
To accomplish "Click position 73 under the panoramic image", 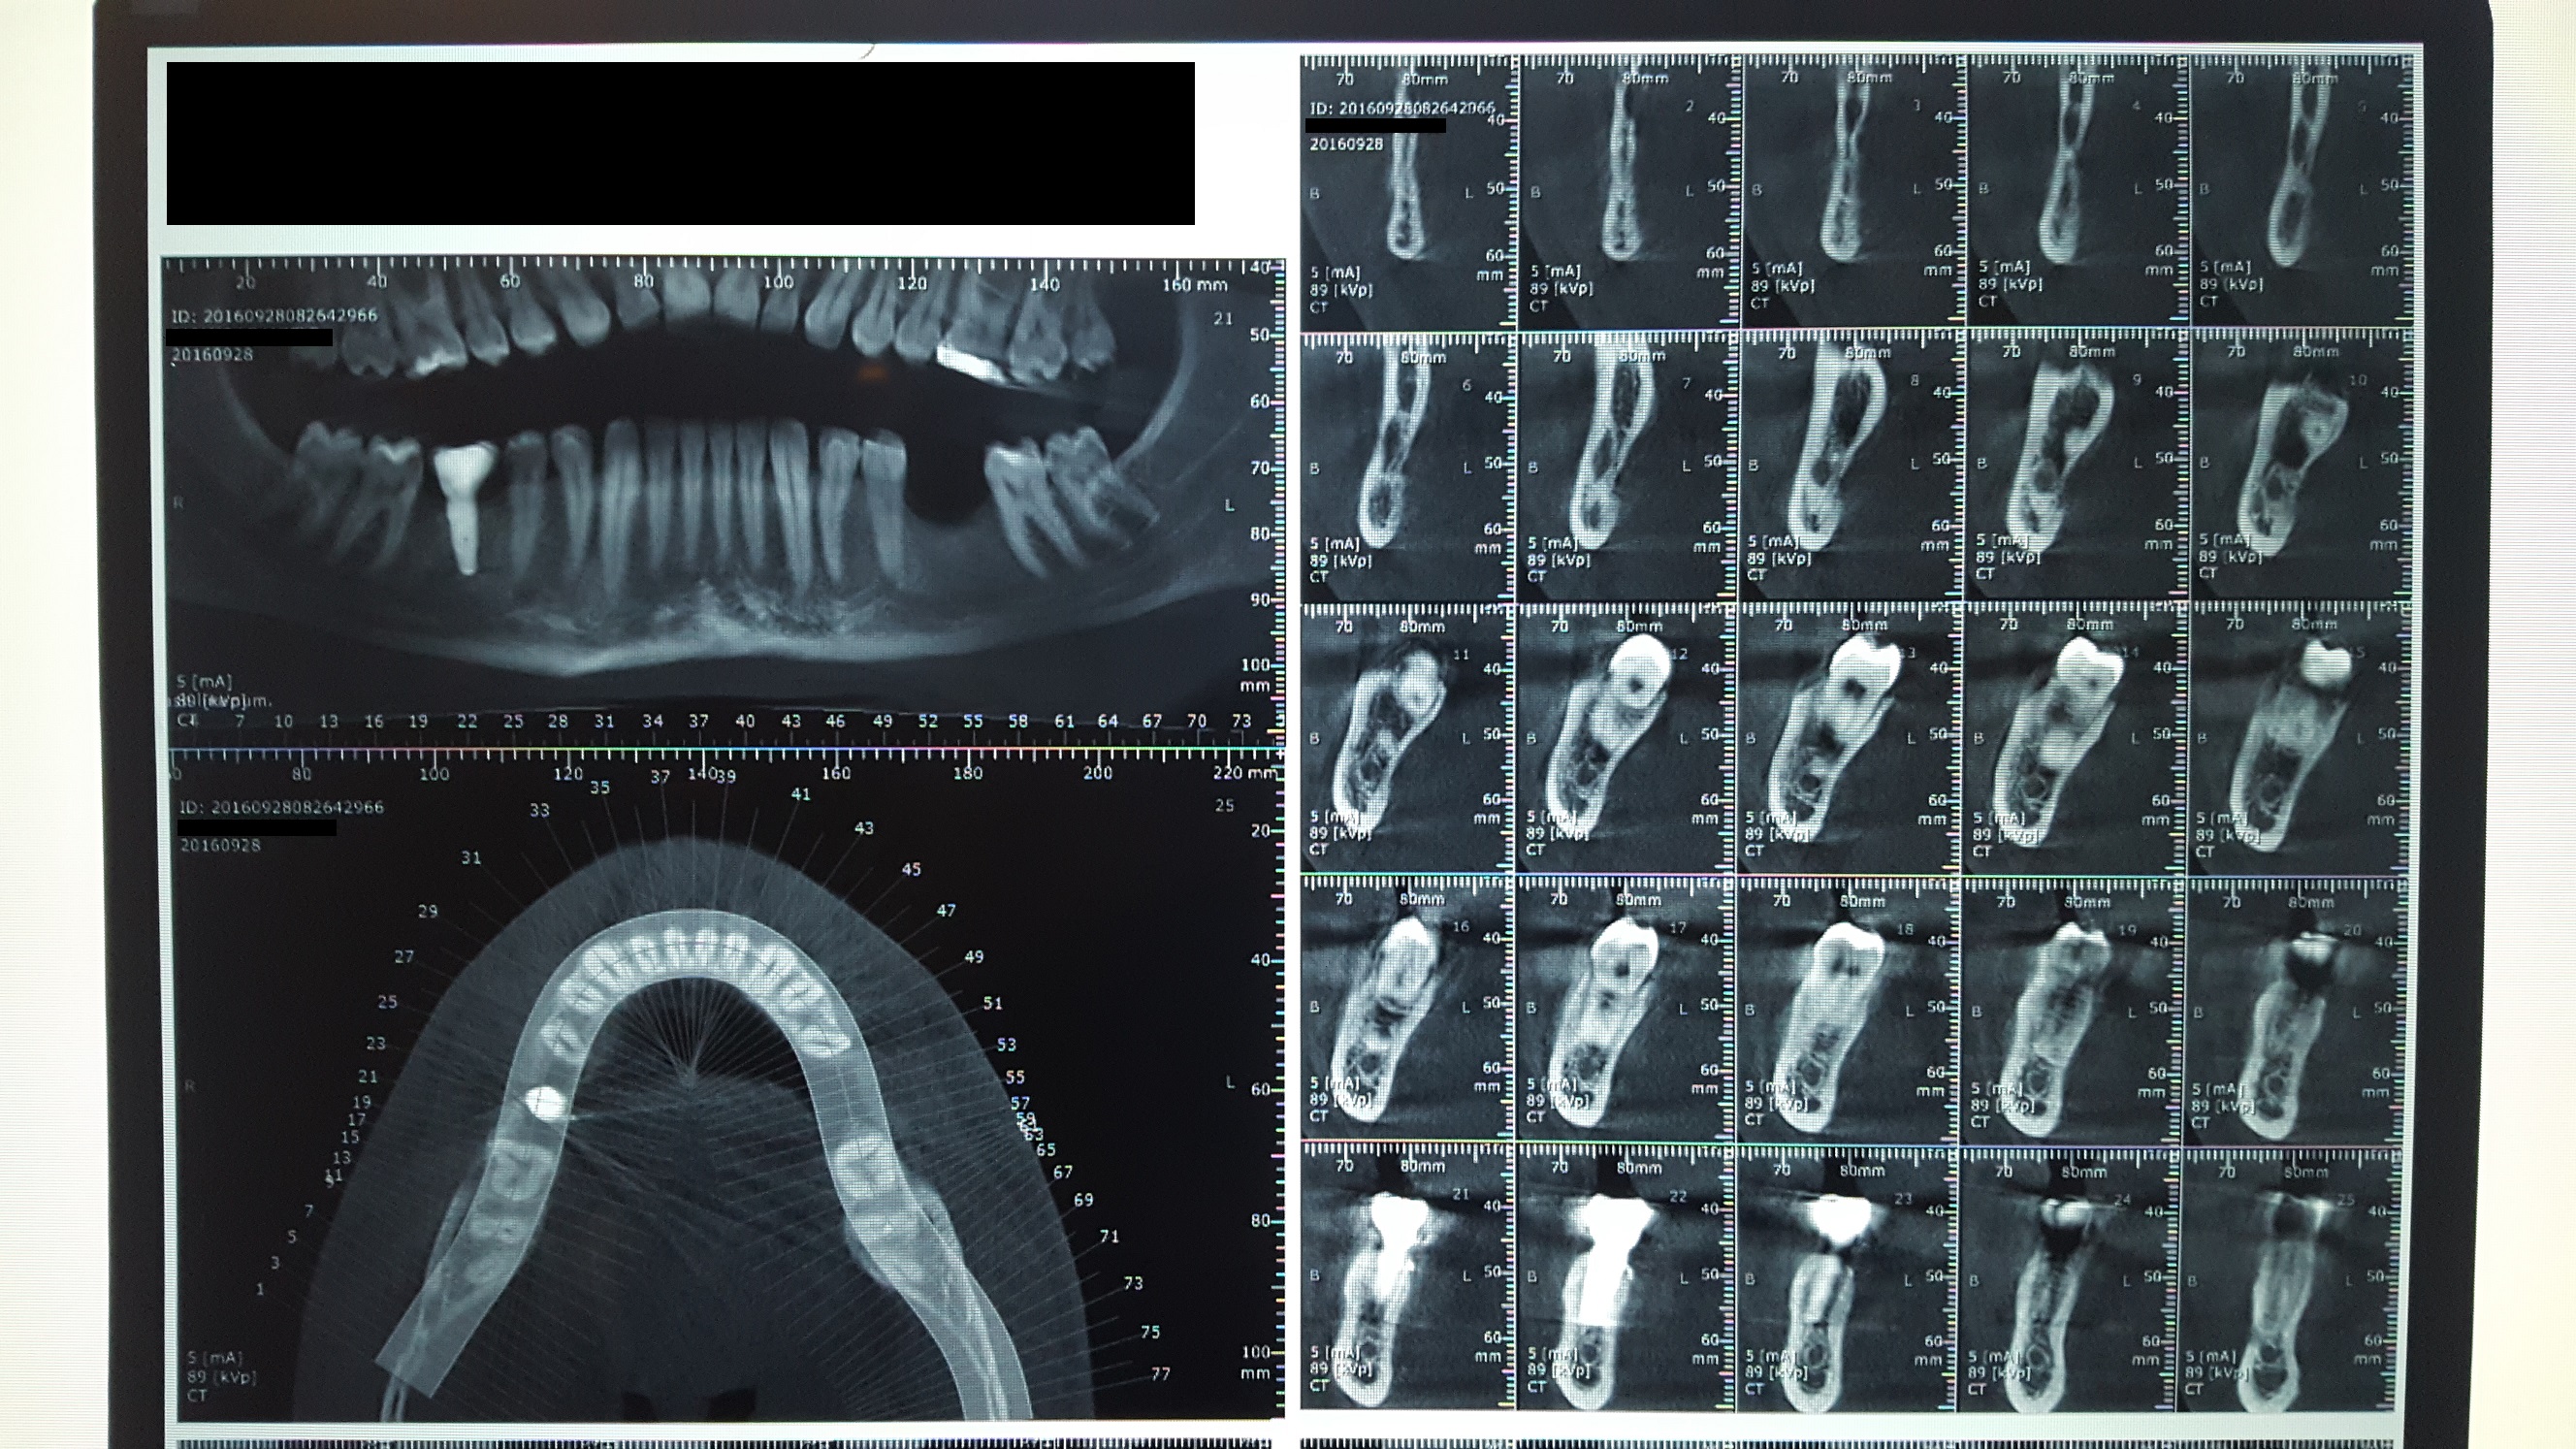I will pyautogui.click(x=1241, y=721).
